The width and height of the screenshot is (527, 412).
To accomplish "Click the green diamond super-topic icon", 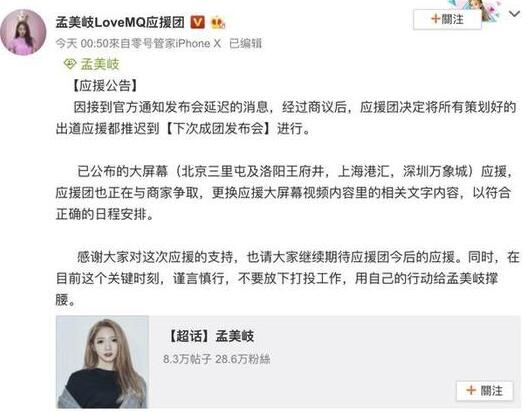I will (x=70, y=64).
